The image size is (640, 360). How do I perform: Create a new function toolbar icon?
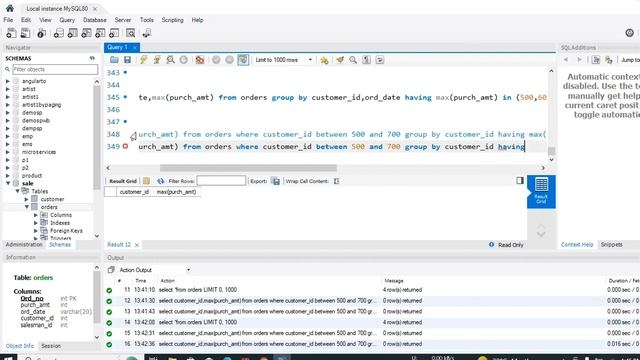click(x=114, y=33)
